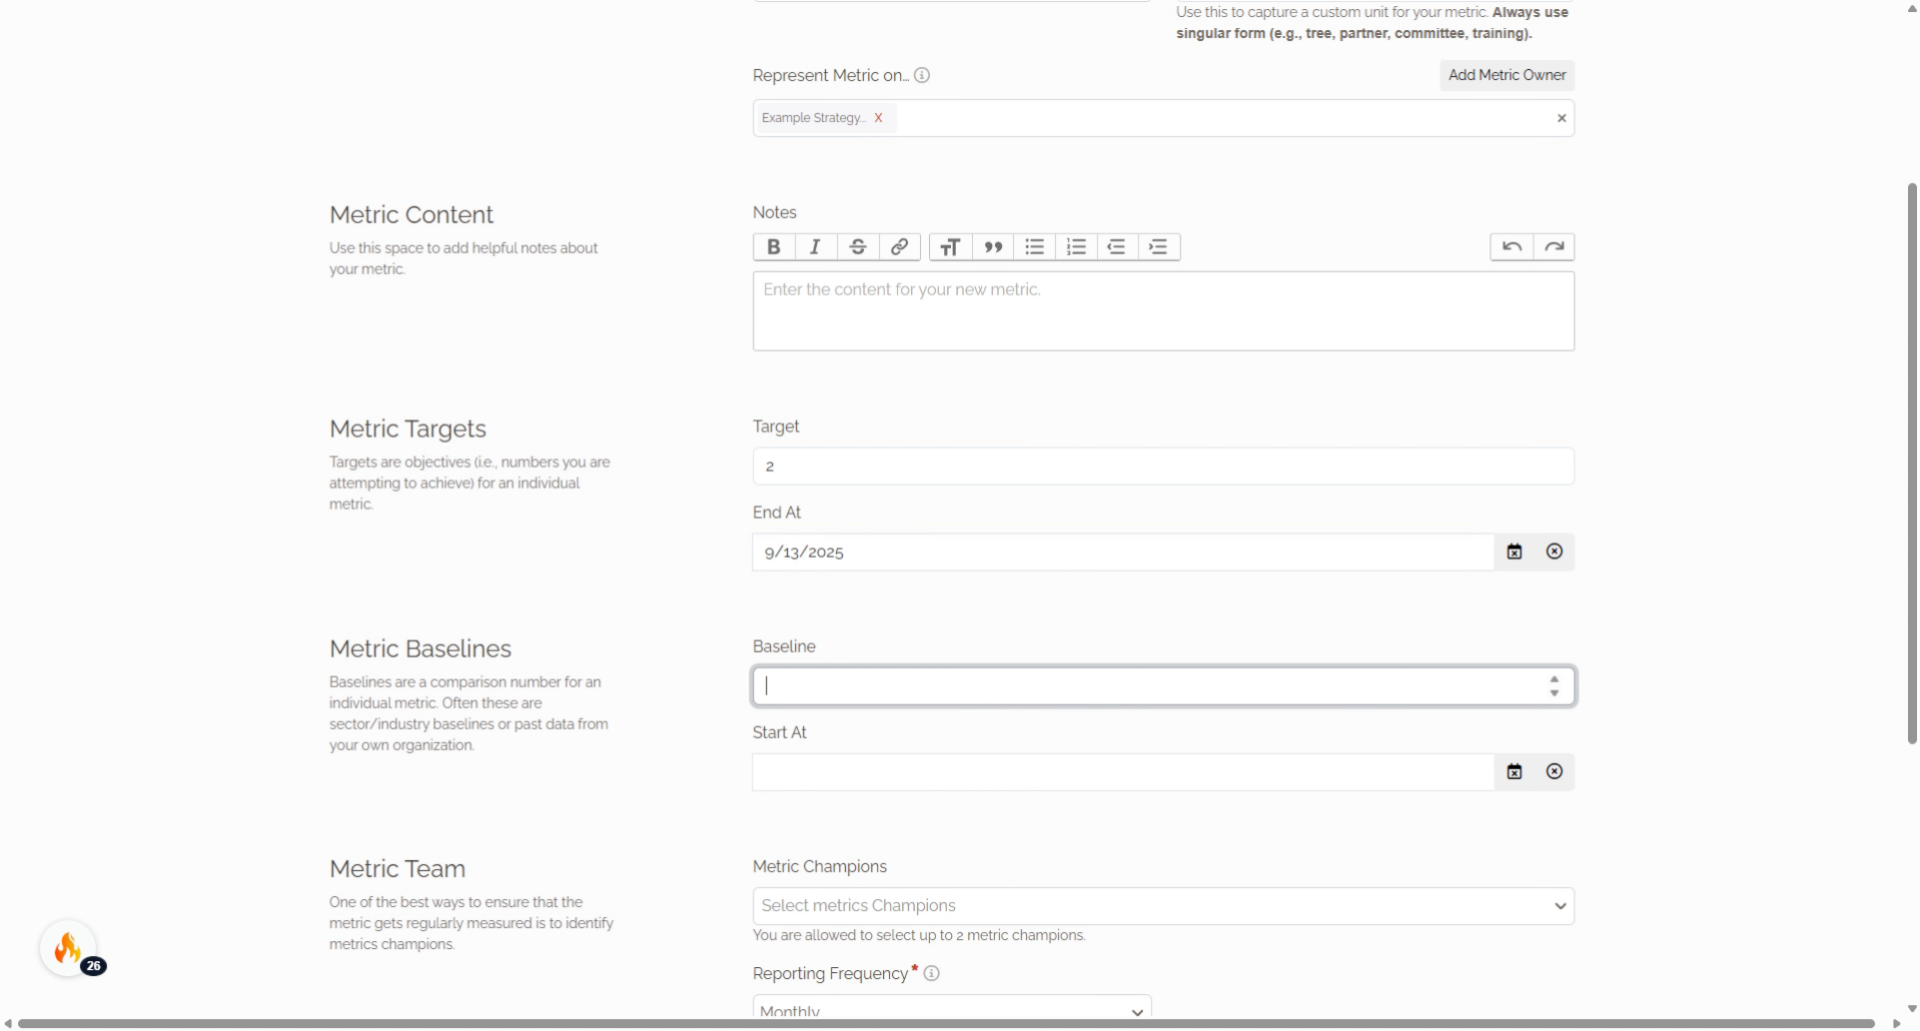Screen dimensions: 1920x1031
Task: Click the vertical scrollbar thumb
Action: coord(1912,463)
